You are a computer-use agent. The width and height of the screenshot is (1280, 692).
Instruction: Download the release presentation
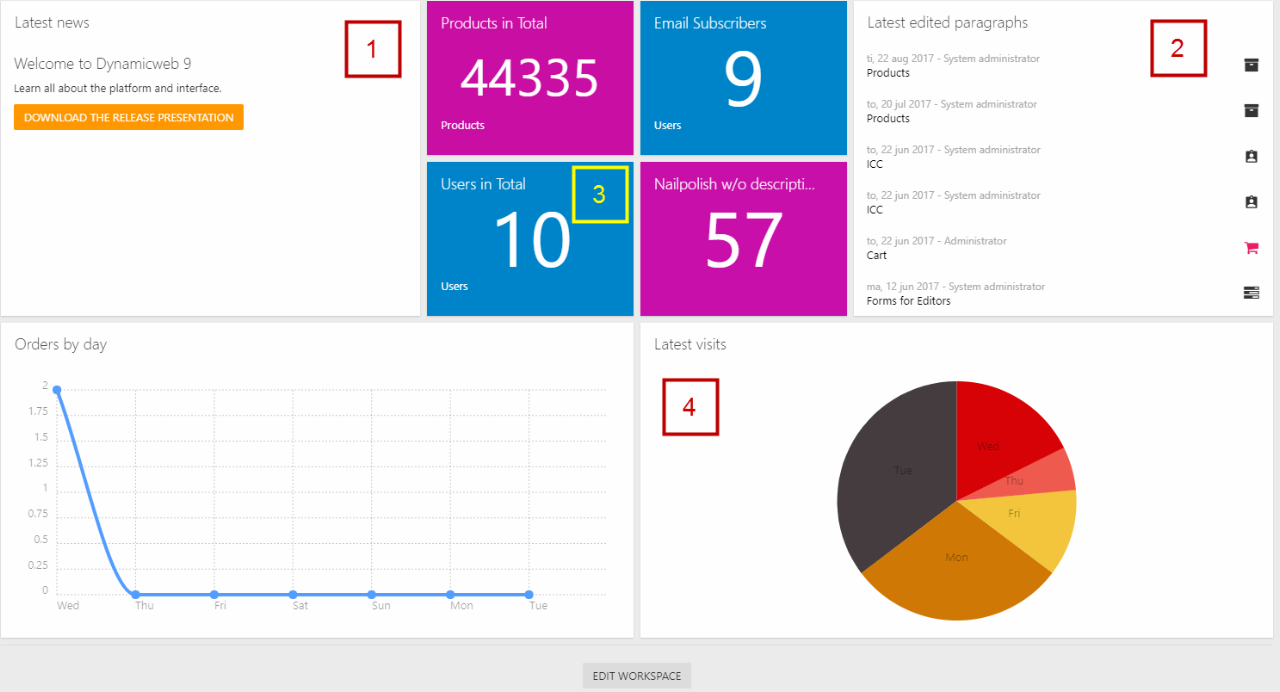128,118
